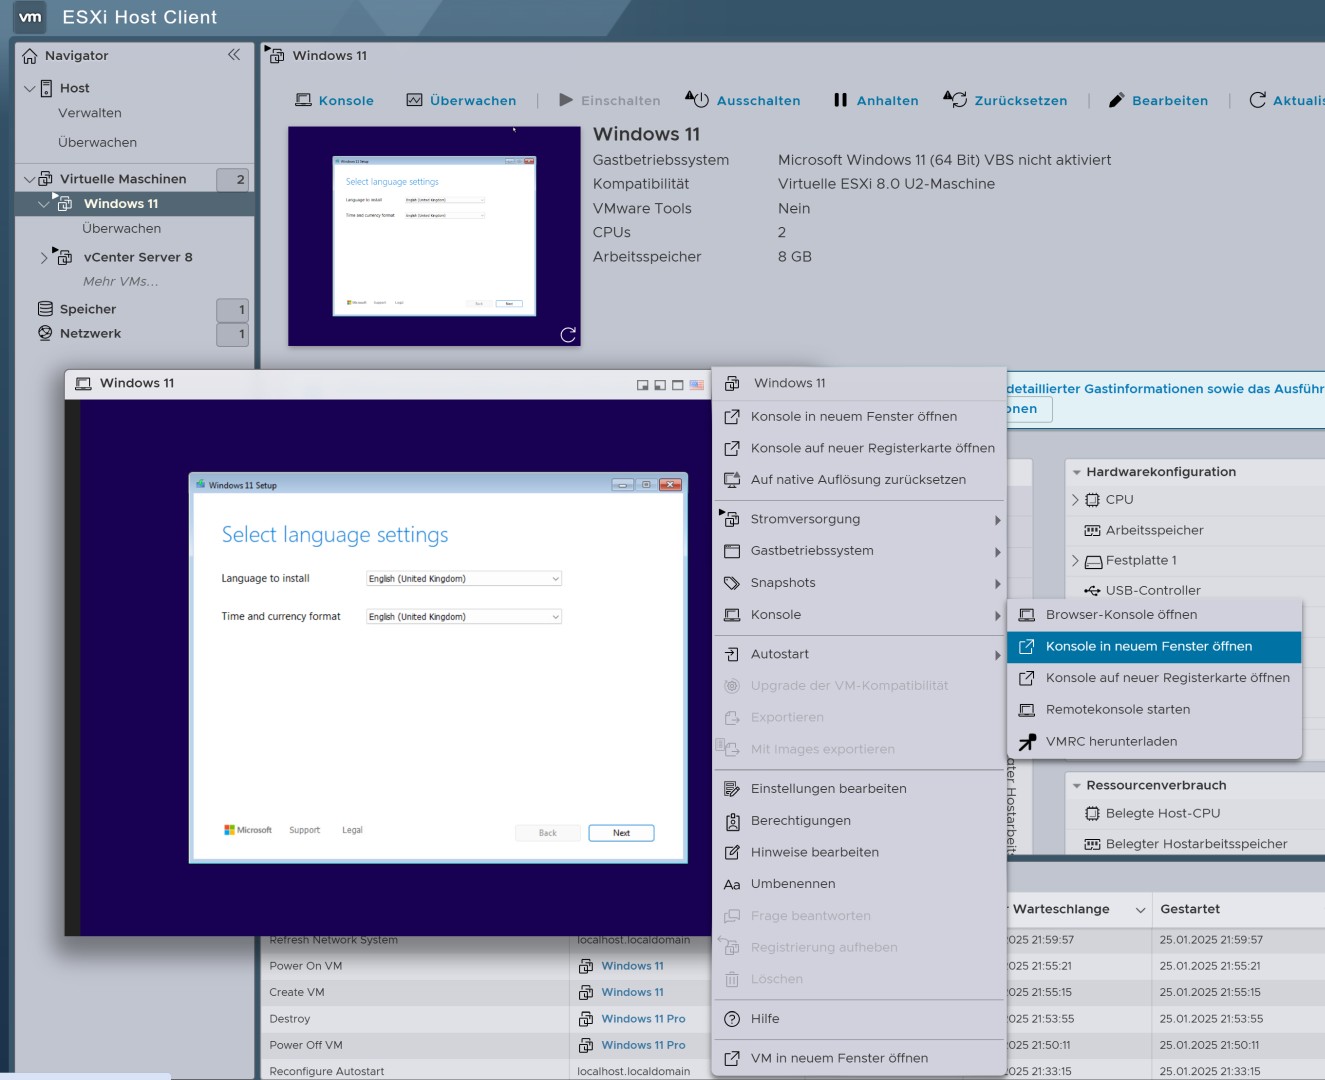
Task: Click the Autostart icon in context menu
Action: (732, 654)
